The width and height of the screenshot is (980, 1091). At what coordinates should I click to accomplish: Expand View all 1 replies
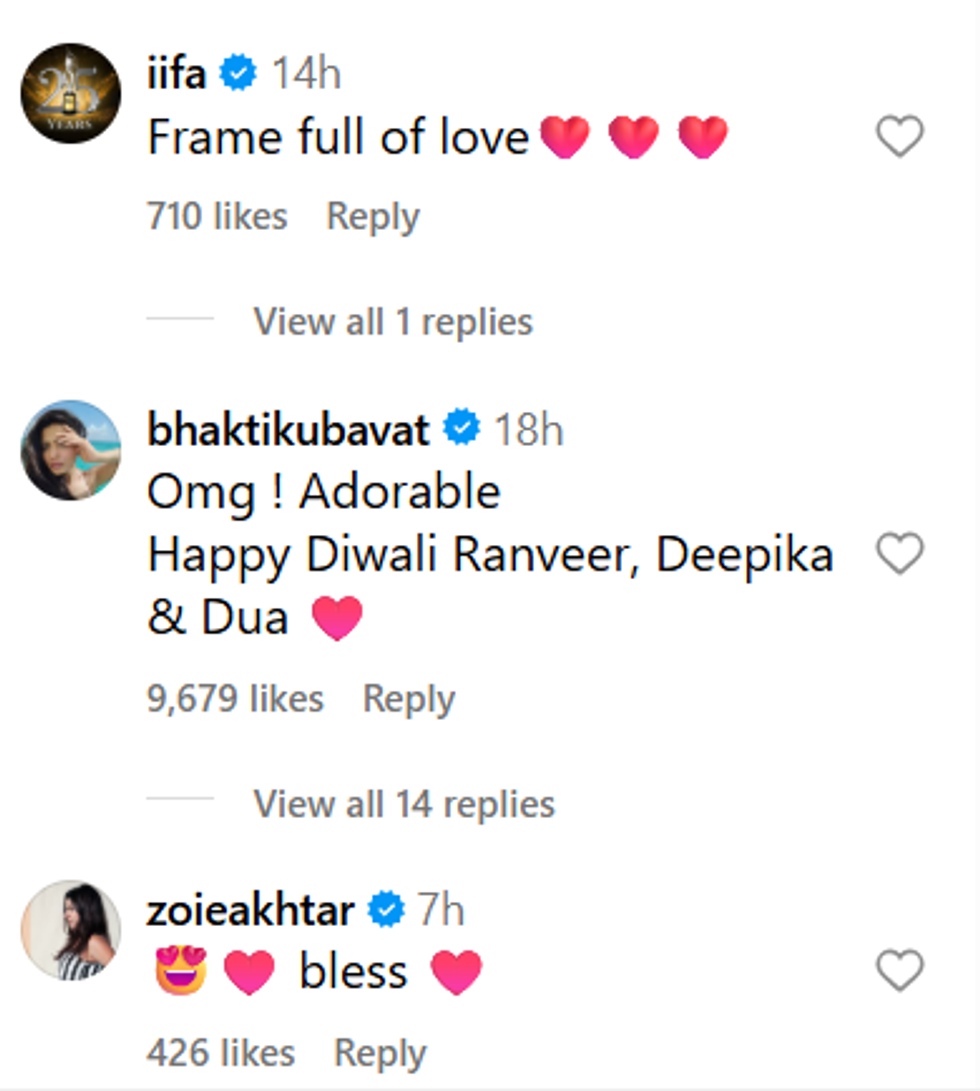(x=393, y=322)
